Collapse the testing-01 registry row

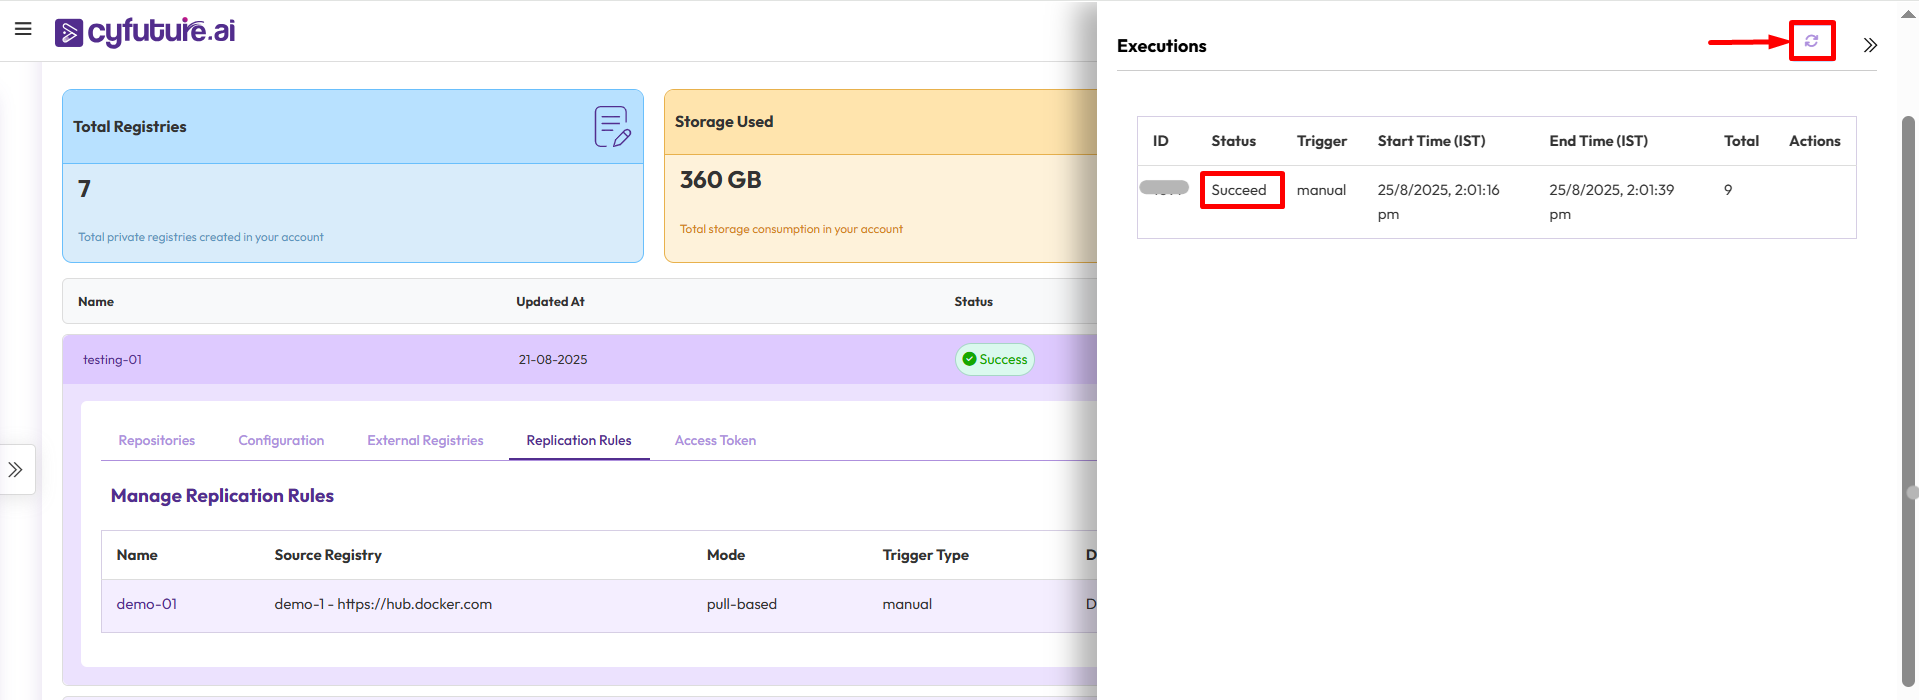(112, 359)
